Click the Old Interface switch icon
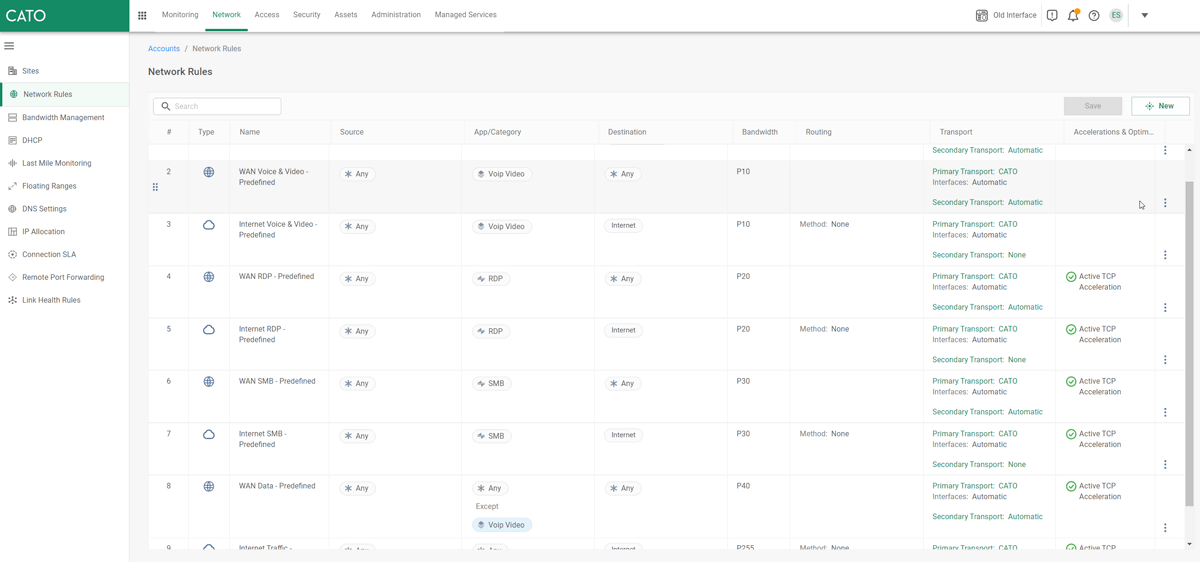The width and height of the screenshot is (1200, 562). [982, 15]
